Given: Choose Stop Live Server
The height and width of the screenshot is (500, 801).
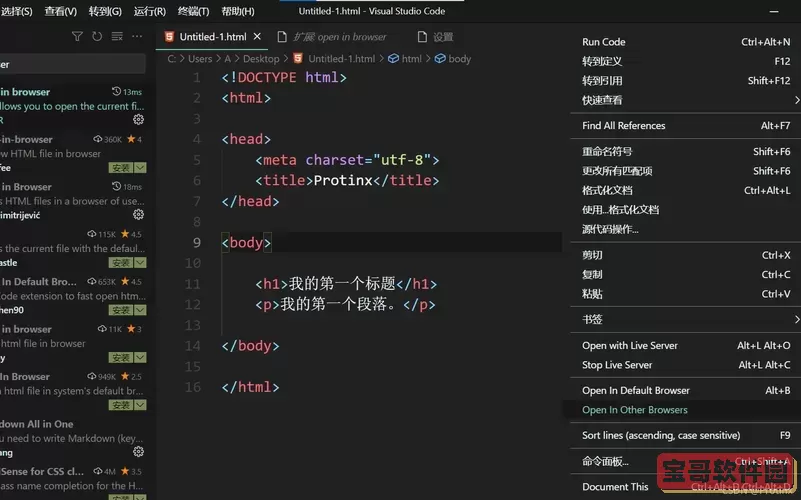Looking at the screenshot, I should [x=685, y=365].
